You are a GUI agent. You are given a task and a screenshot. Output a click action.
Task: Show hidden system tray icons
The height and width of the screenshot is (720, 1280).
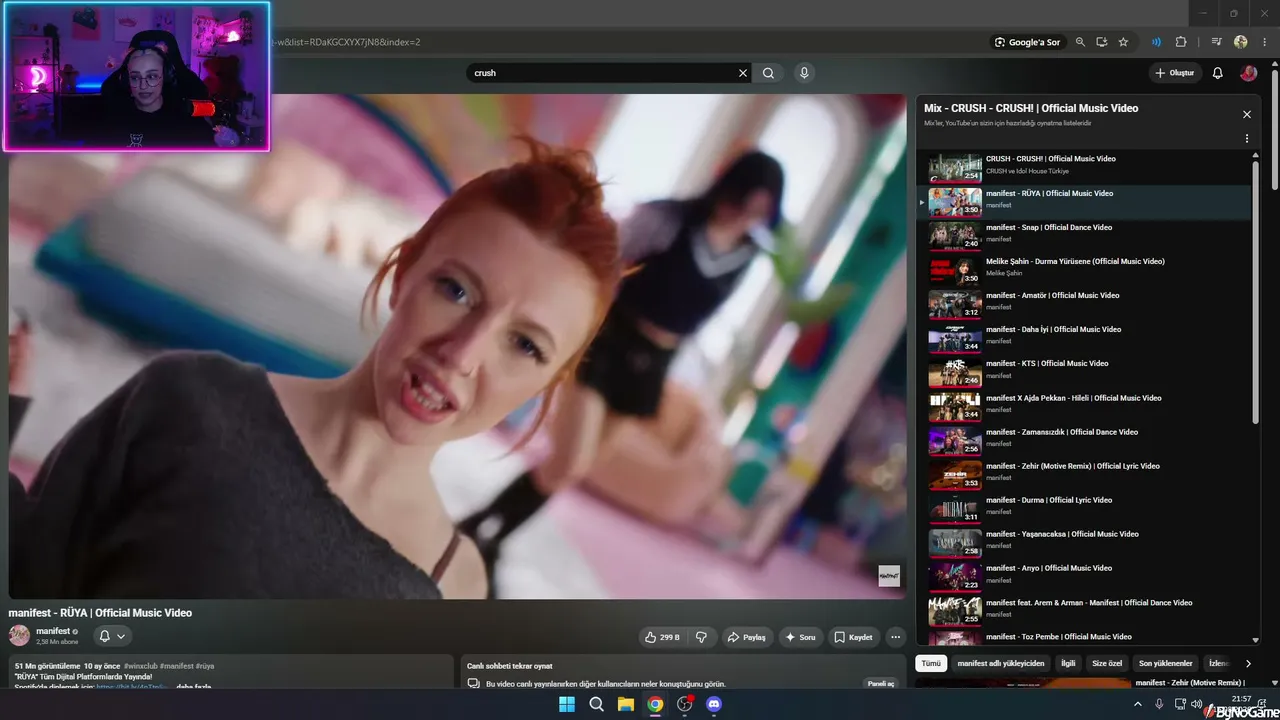pyautogui.click(x=1137, y=704)
